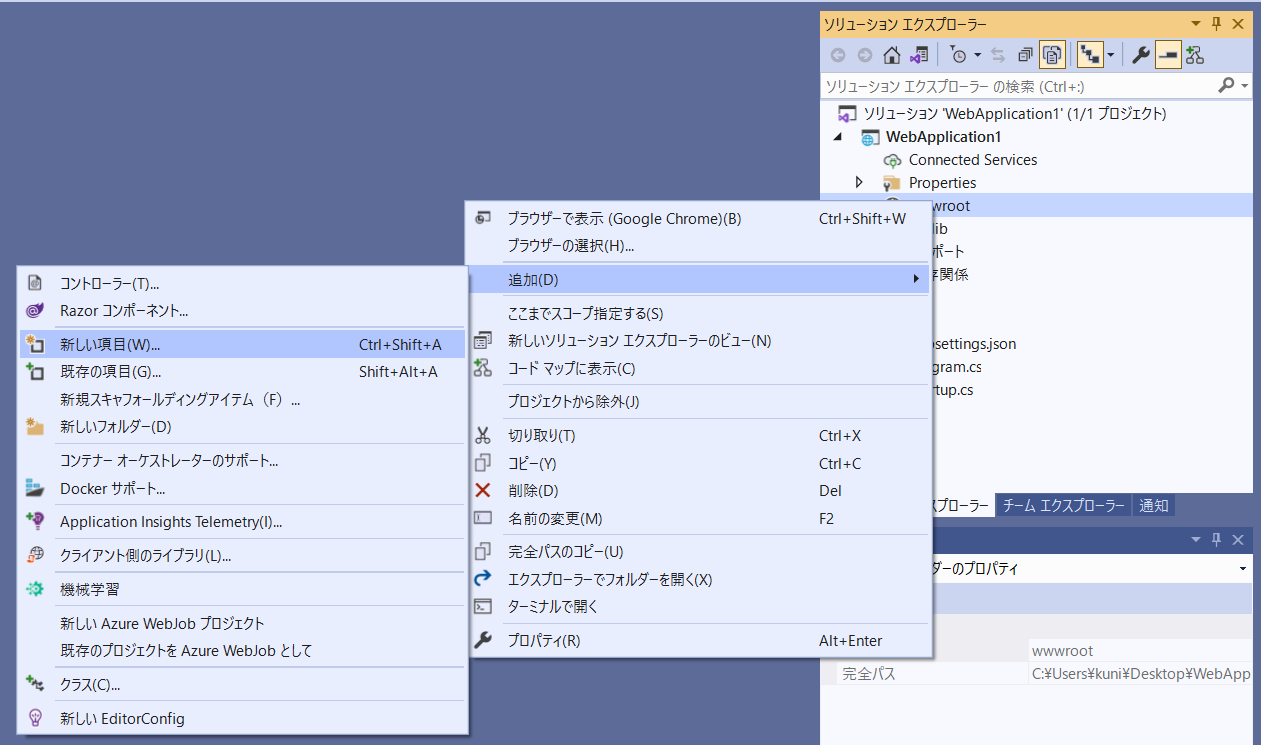The image size is (1261, 745).
Task: Click the scissors 切り取り(T) item
Action: (x=698, y=436)
